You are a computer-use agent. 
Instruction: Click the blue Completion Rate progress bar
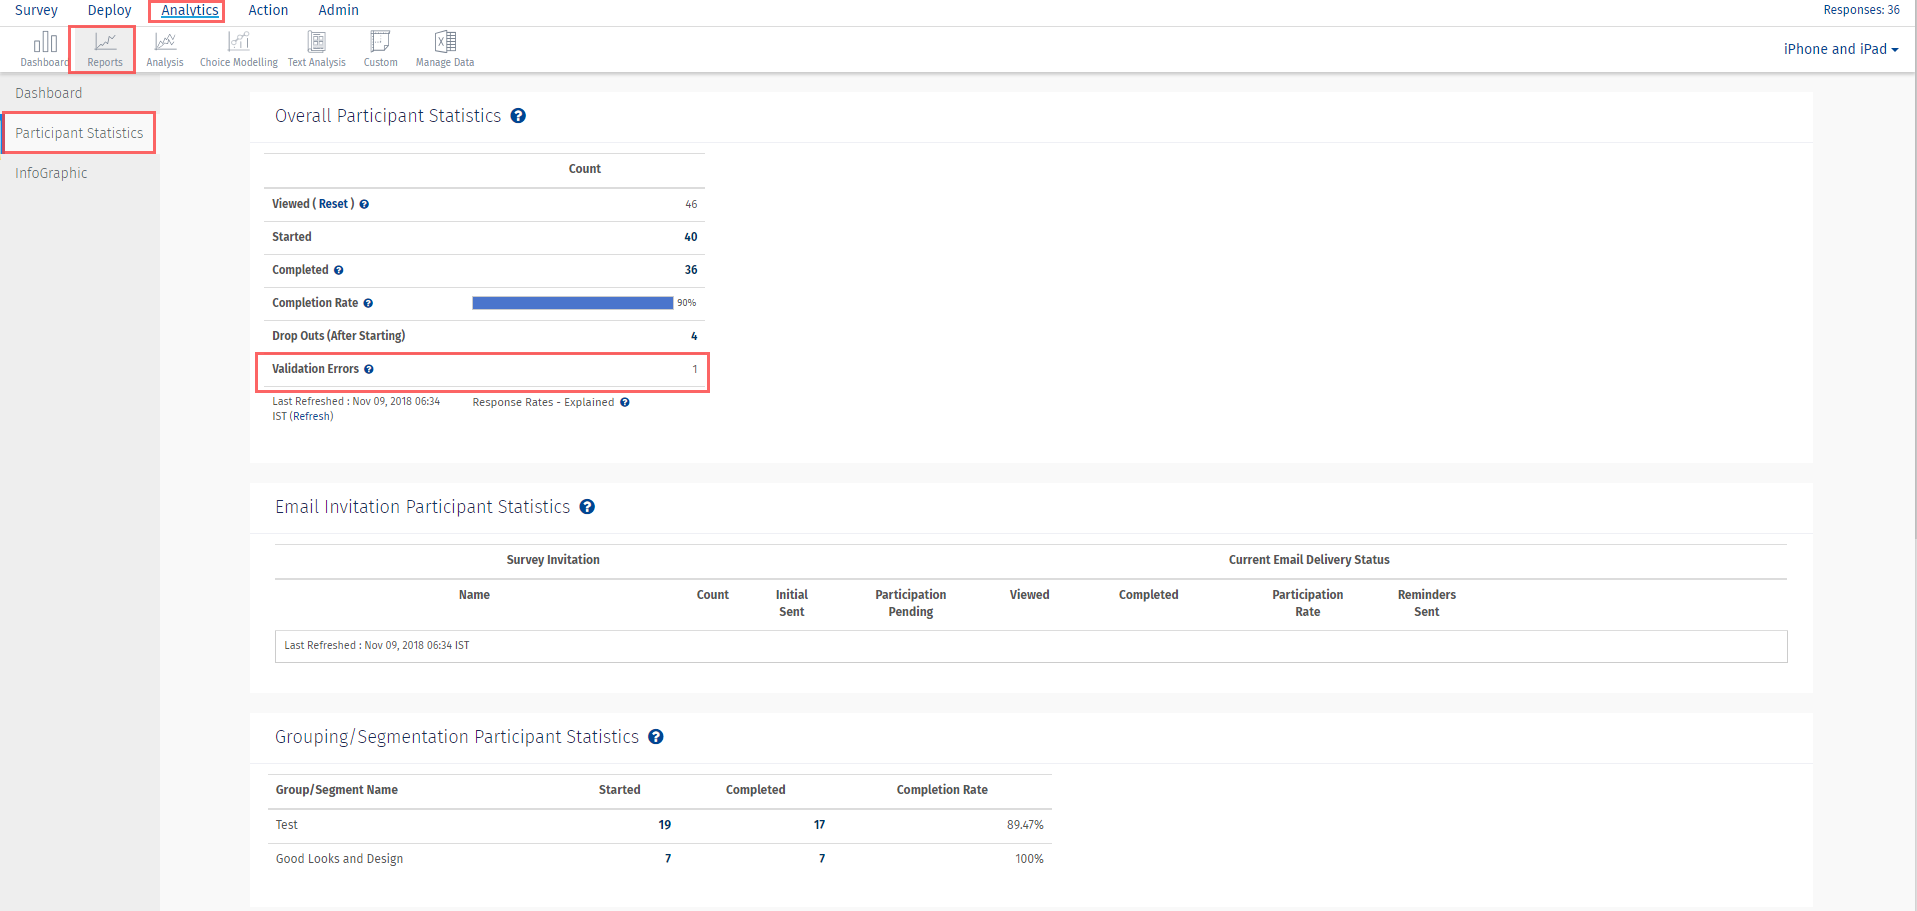click(572, 303)
